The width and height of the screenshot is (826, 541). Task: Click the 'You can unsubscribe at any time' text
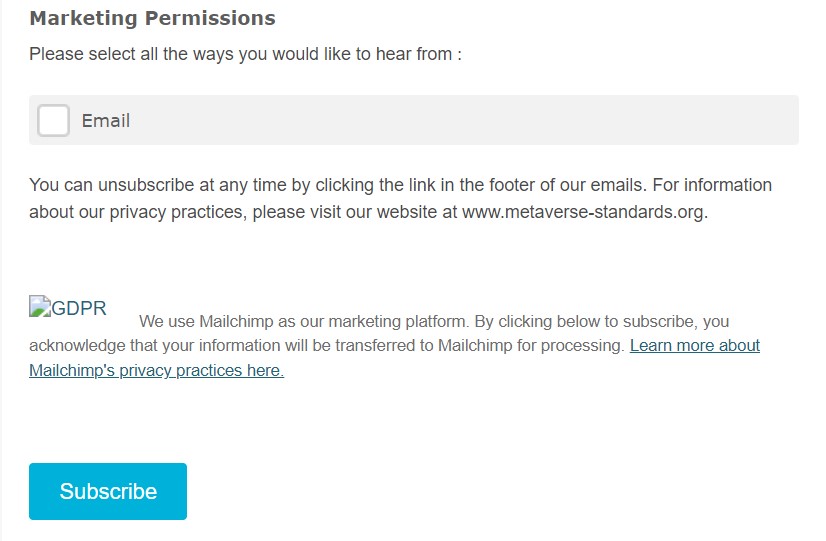(x=150, y=185)
